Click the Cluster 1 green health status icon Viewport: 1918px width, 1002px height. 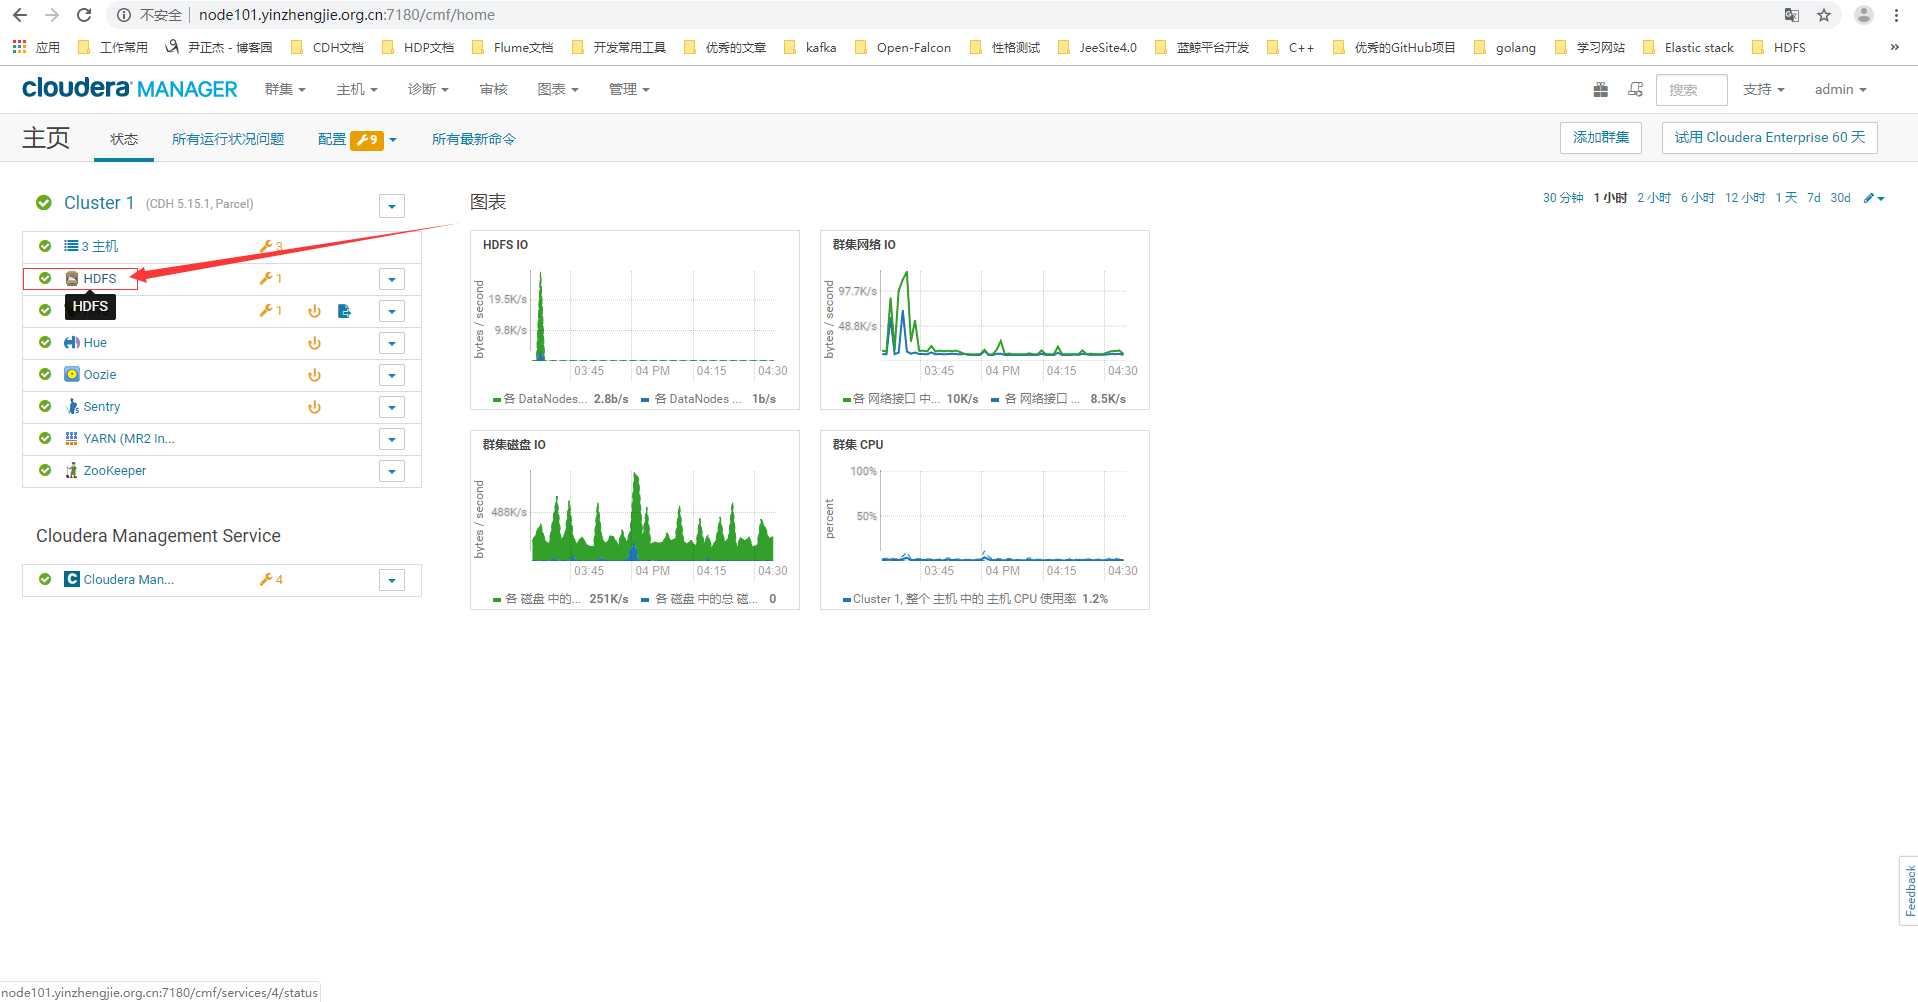(44, 203)
